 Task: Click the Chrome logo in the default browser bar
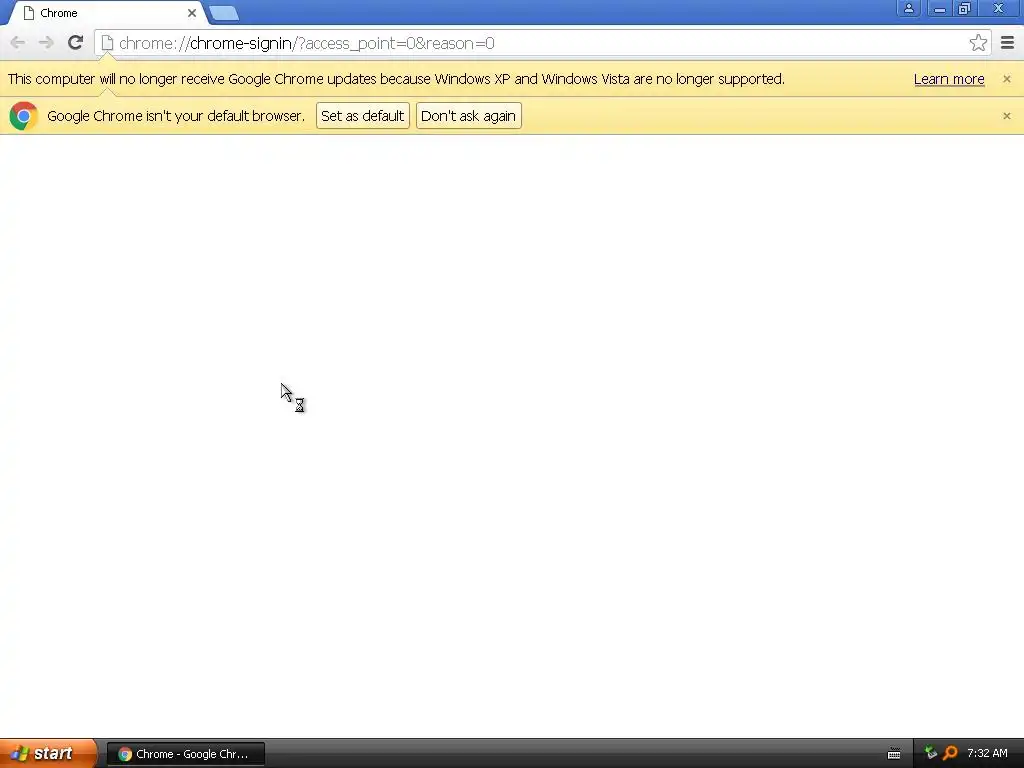(x=24, y=116)
